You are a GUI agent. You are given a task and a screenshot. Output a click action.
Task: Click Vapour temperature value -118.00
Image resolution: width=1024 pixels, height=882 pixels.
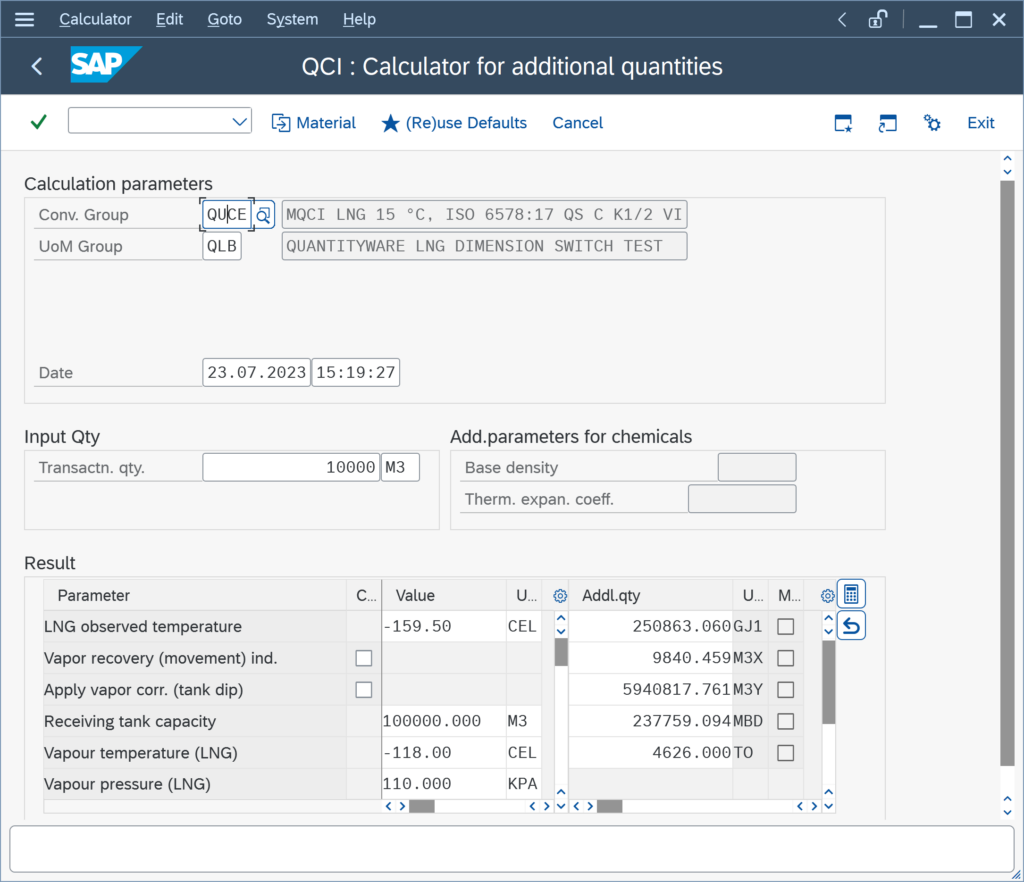point(443,753)
